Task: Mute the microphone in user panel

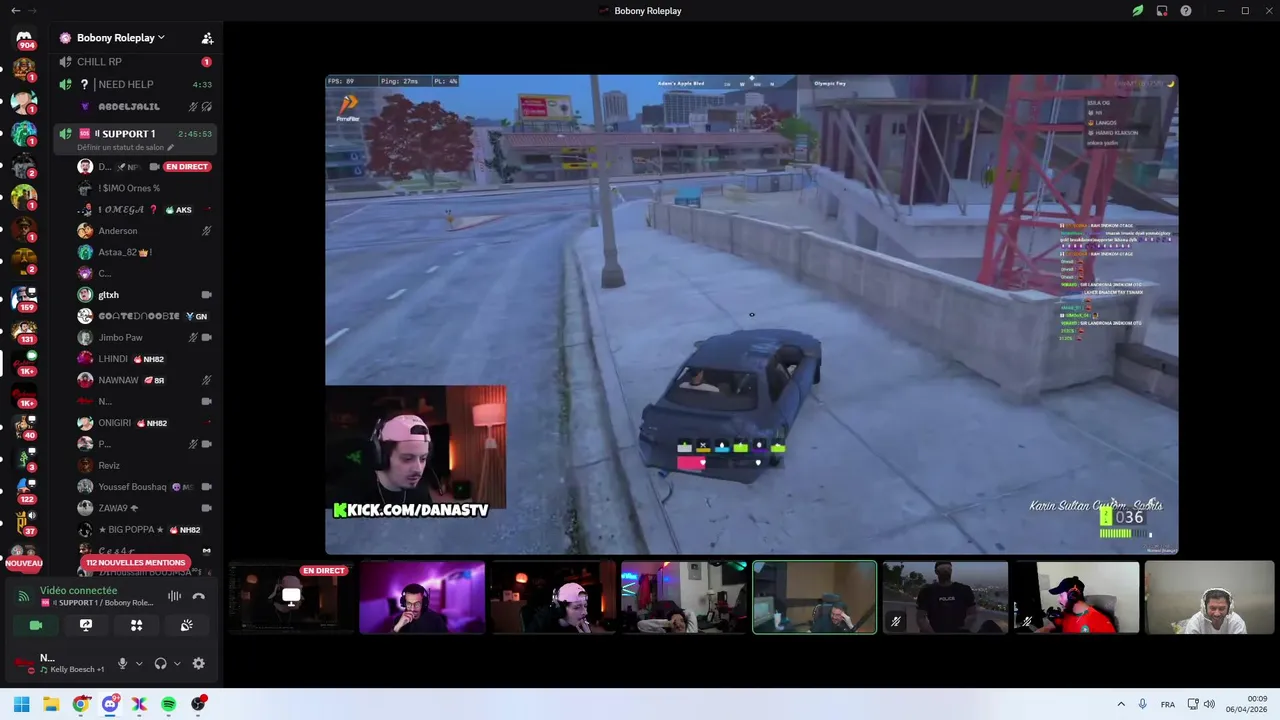Action: point(123,663)
